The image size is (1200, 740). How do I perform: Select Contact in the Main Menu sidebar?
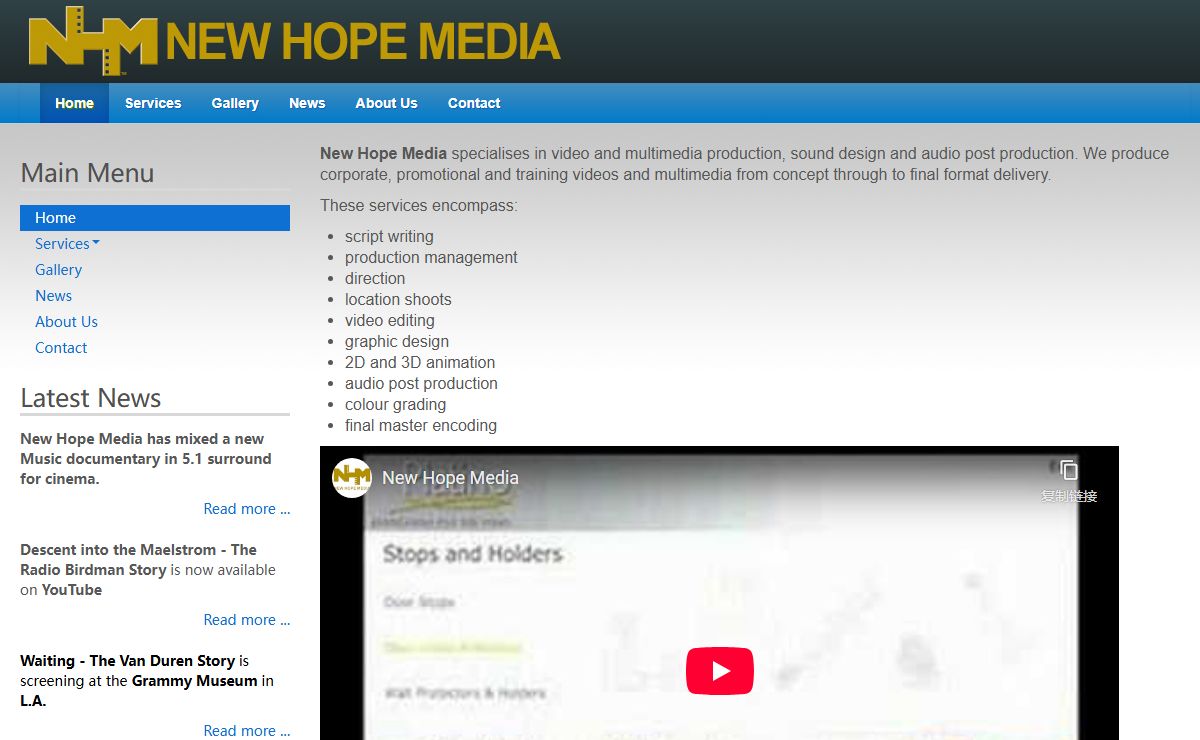61,348
